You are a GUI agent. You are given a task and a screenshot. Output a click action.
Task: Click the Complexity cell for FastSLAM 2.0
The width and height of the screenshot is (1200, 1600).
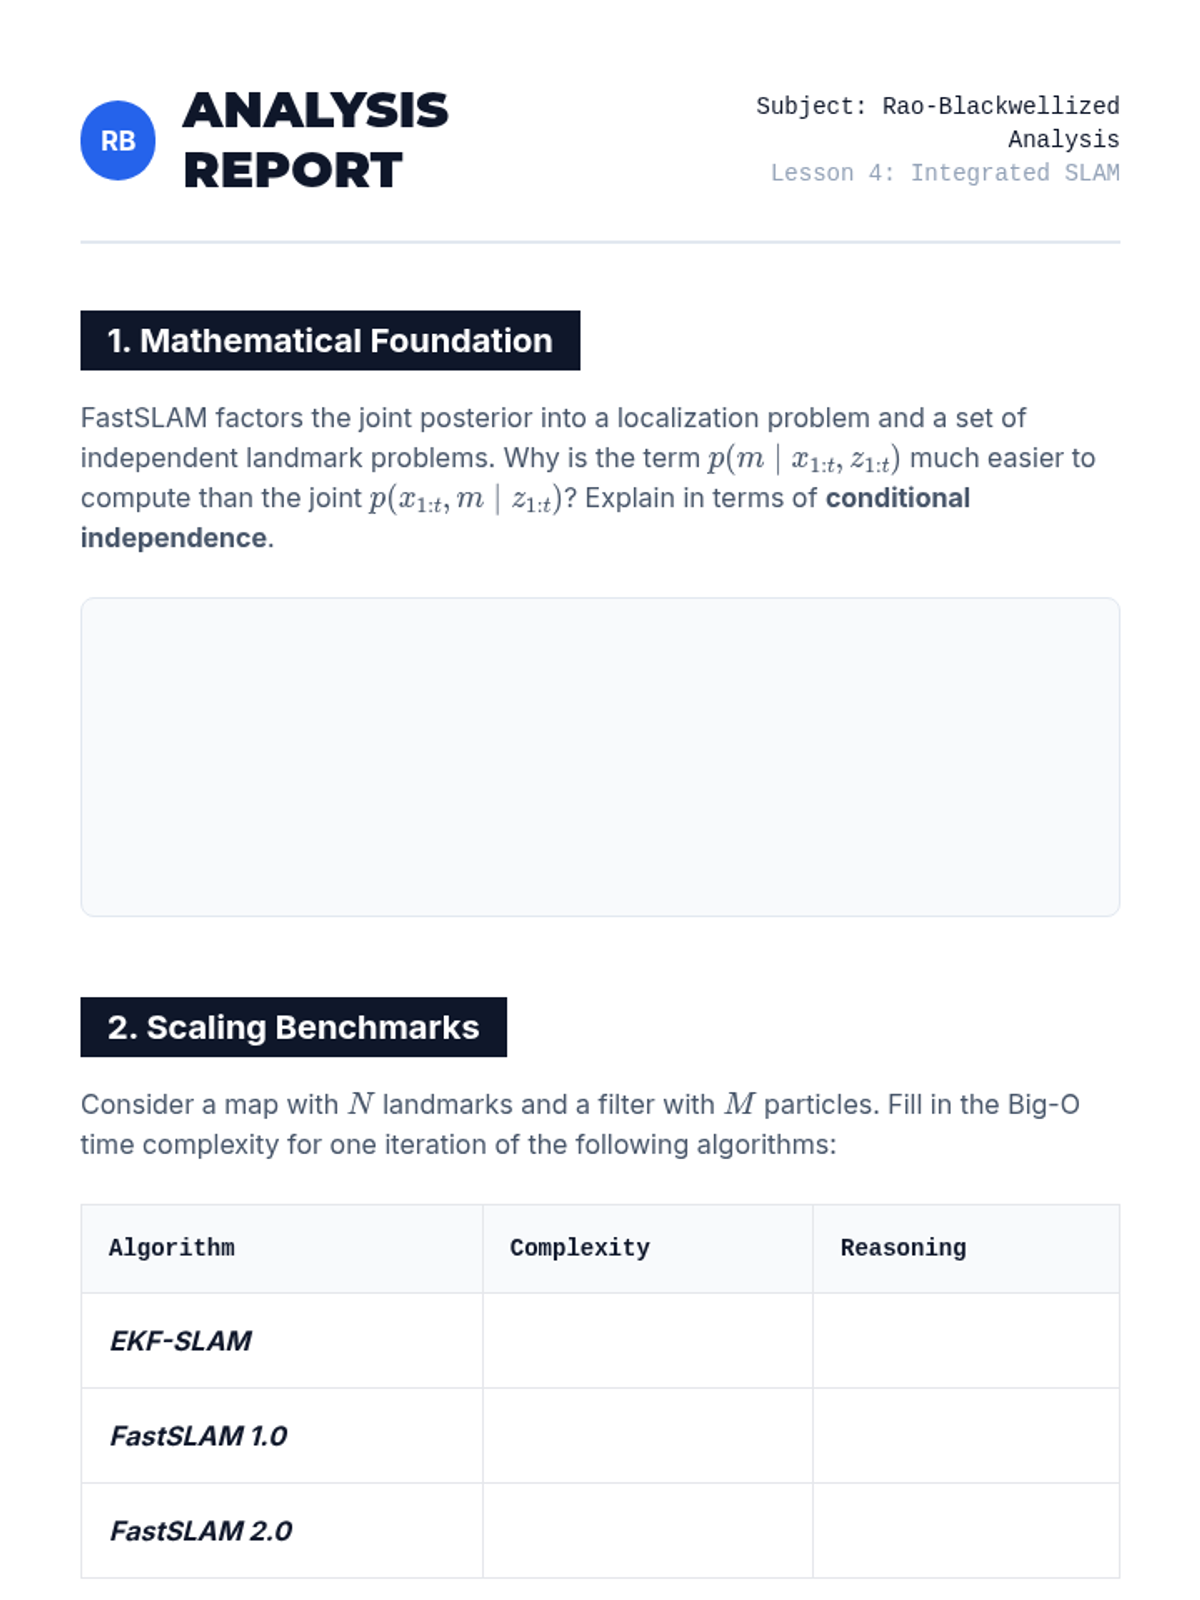pos(647,1531)
